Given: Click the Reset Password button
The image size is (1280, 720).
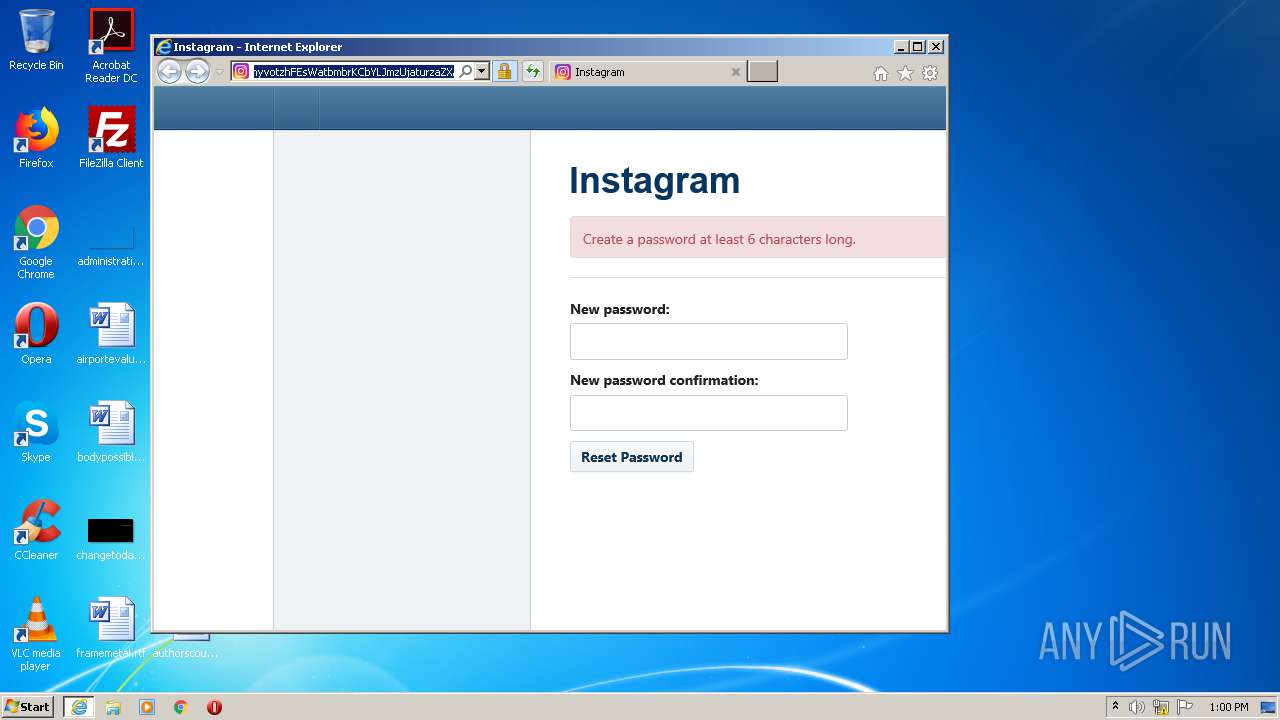Looking at the screenshot, I should 632,457.
